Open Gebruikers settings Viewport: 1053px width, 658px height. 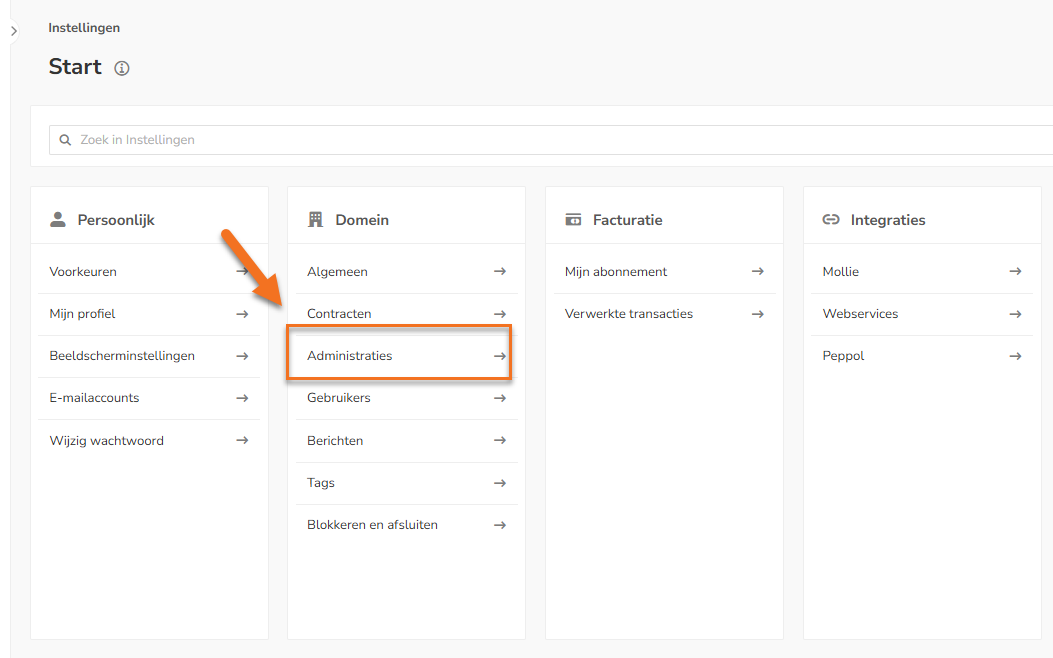[x=406, y=398]
